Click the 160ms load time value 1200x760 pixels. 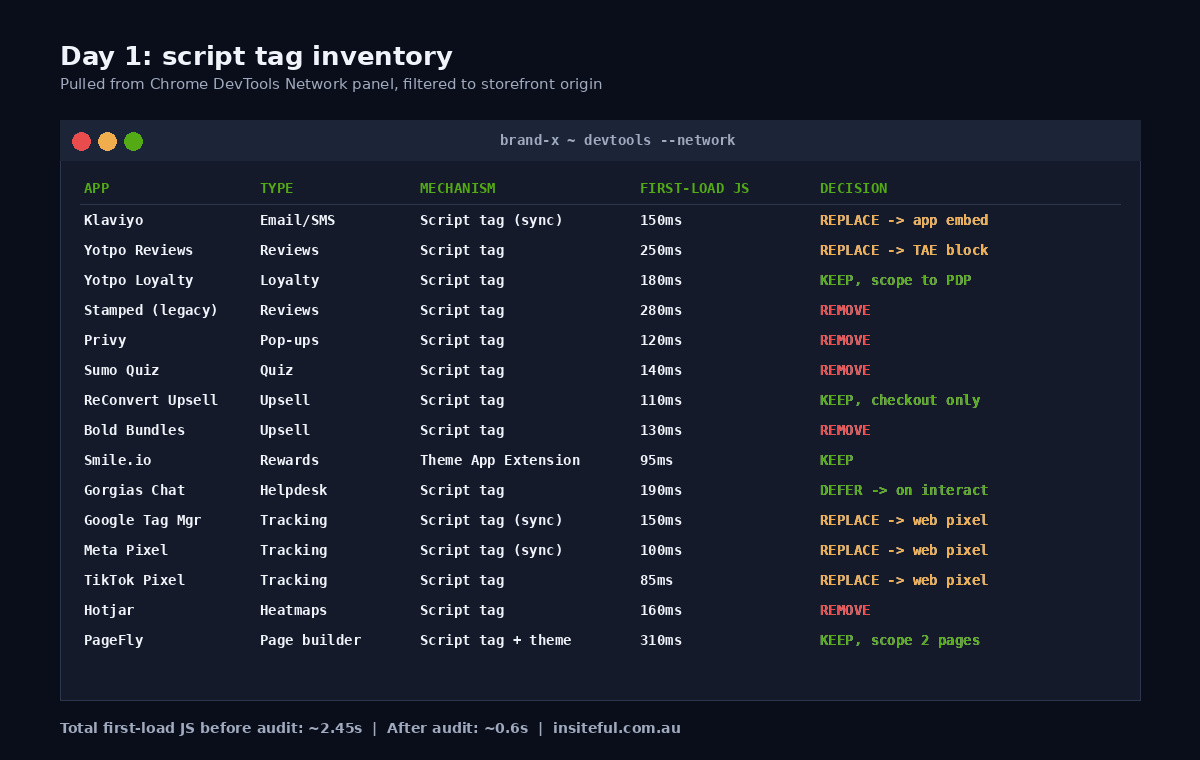[x=661, y=610]
